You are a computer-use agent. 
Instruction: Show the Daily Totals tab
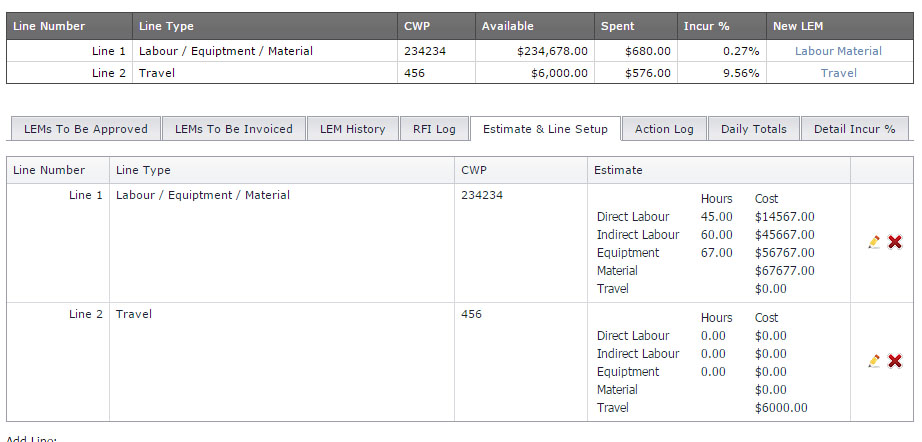(754, 129)
